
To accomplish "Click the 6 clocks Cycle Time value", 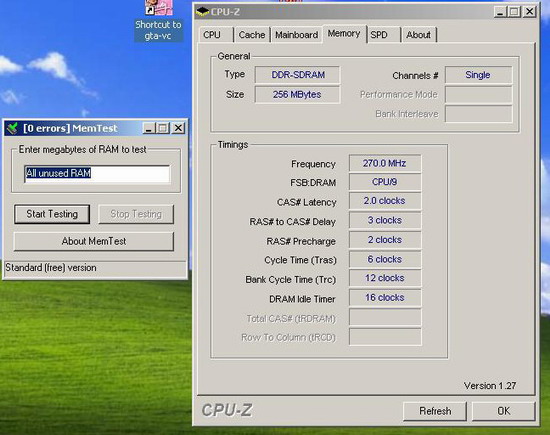I will point(385,259).
